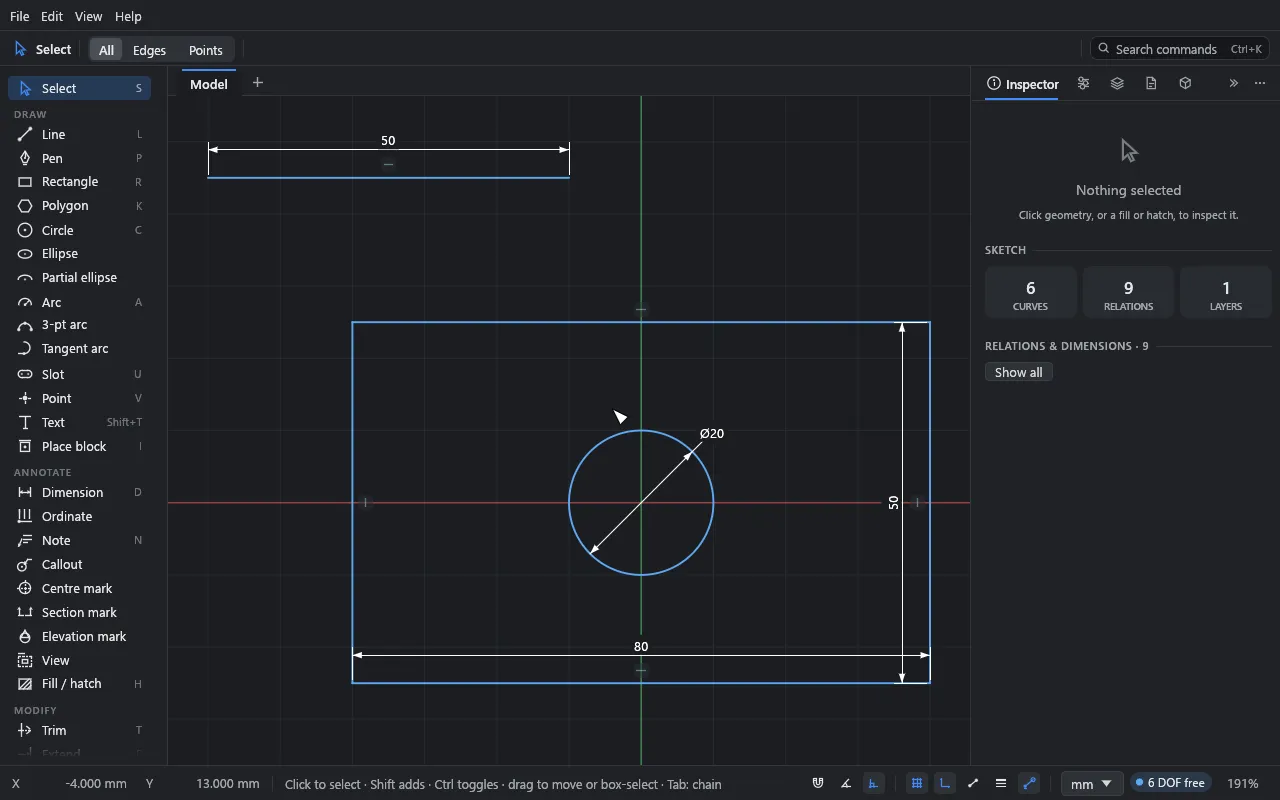This screenshot has height=800, width=1280.
Task: Open the panel more options menu
Action: (x=1260, y=84)
